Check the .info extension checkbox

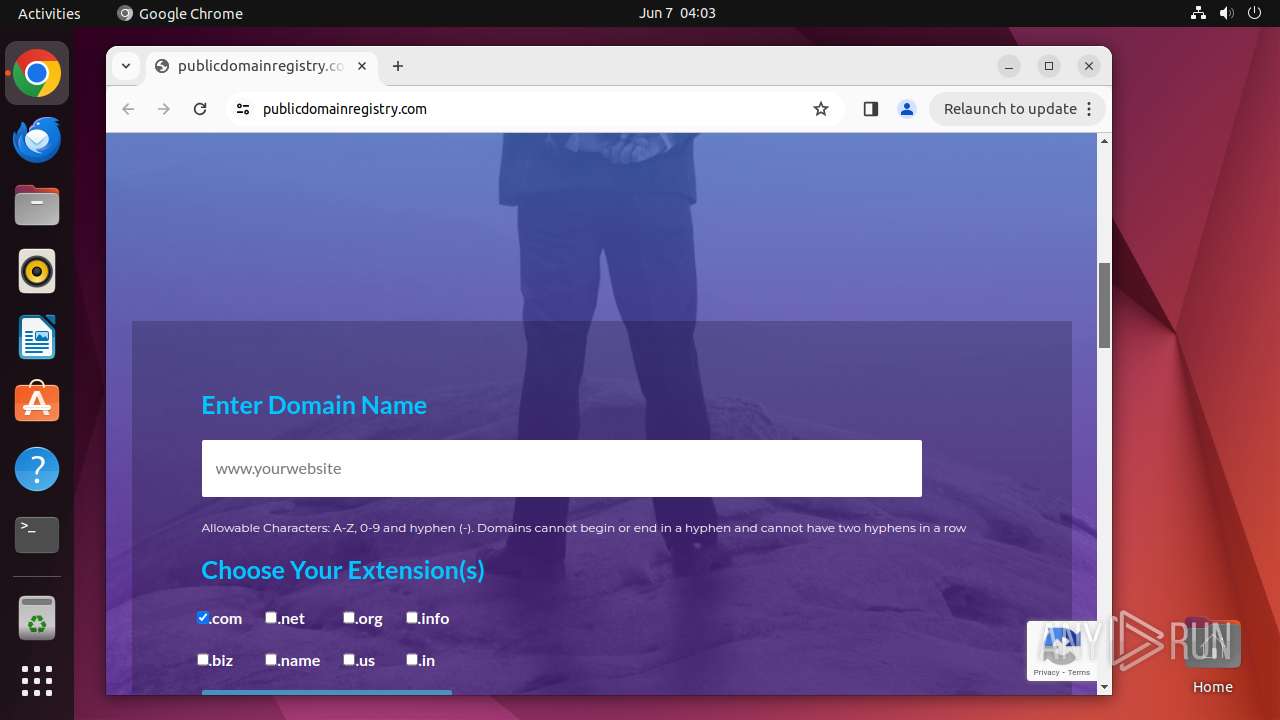[x=412, y=618]
